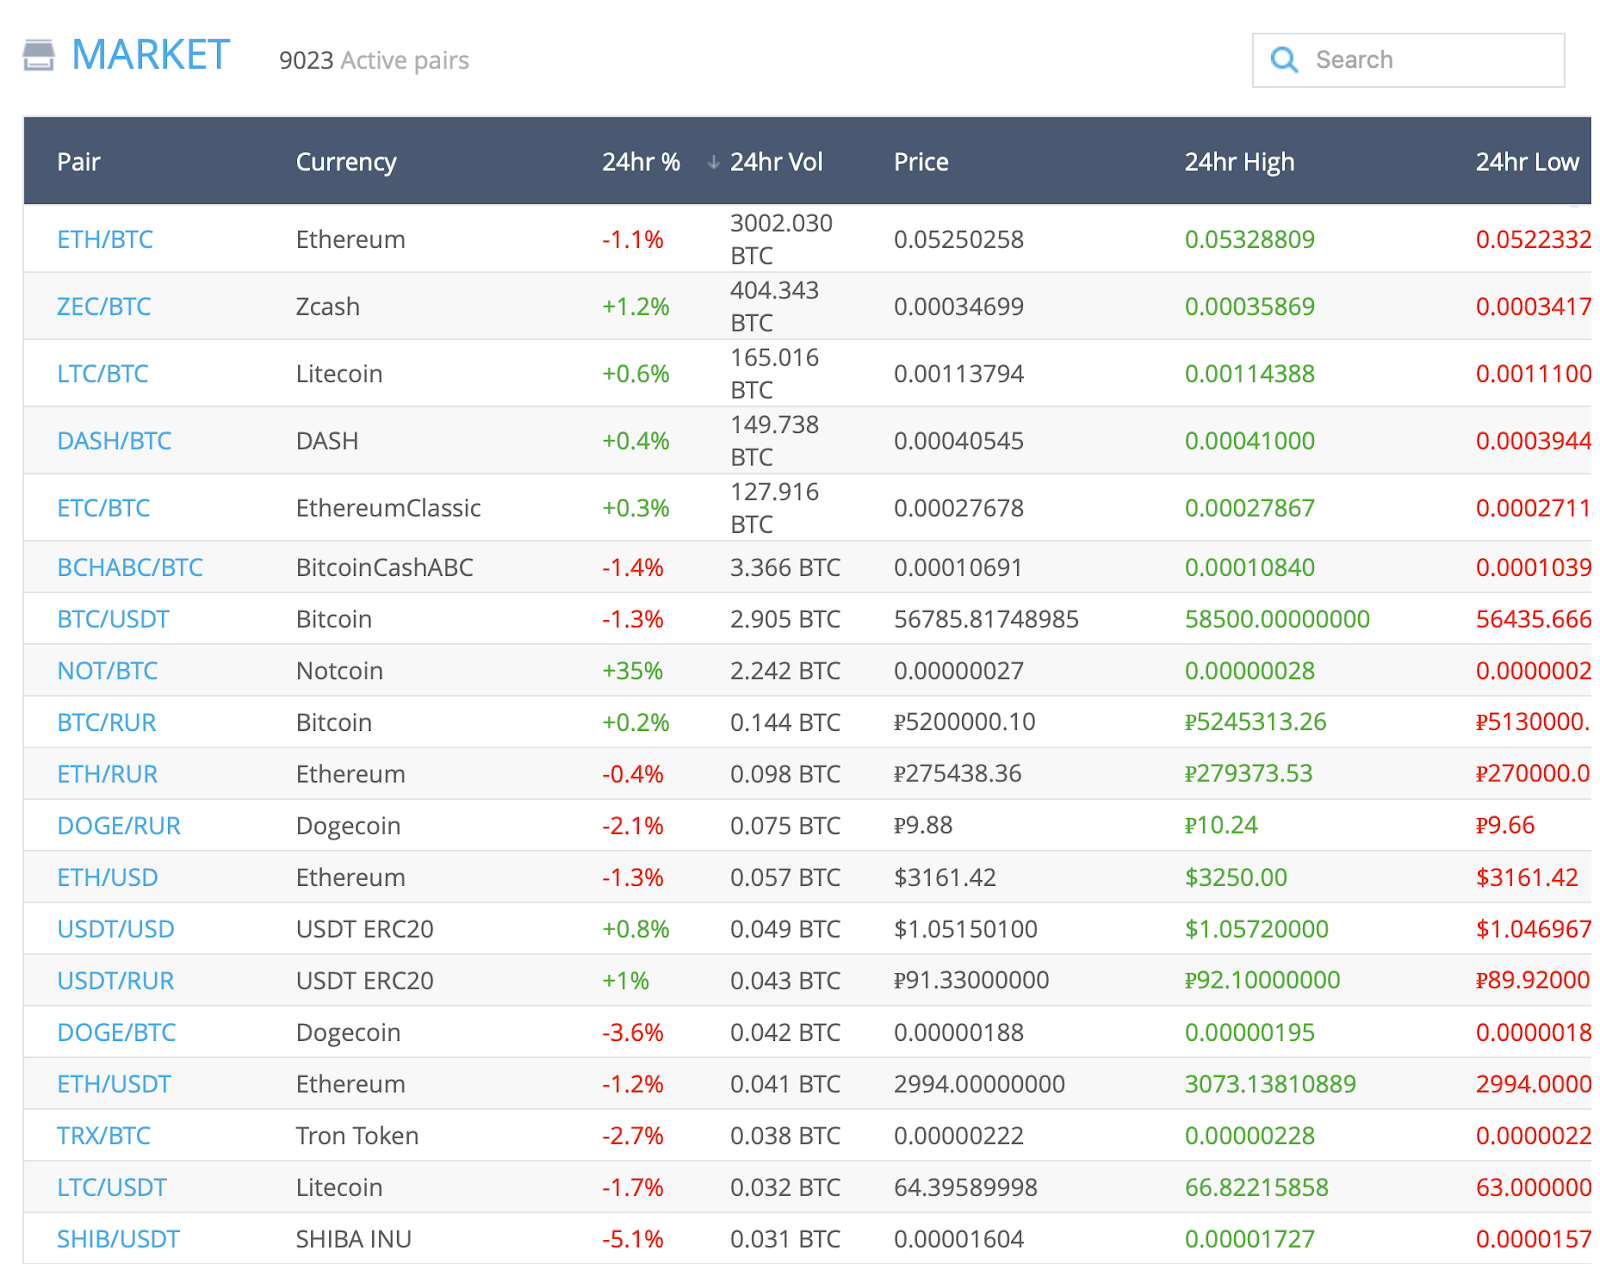Click the 3002.030 BTC volume cell
Image resolution: width=1600 pixels, height=1264 pixels.
point(781,239)
